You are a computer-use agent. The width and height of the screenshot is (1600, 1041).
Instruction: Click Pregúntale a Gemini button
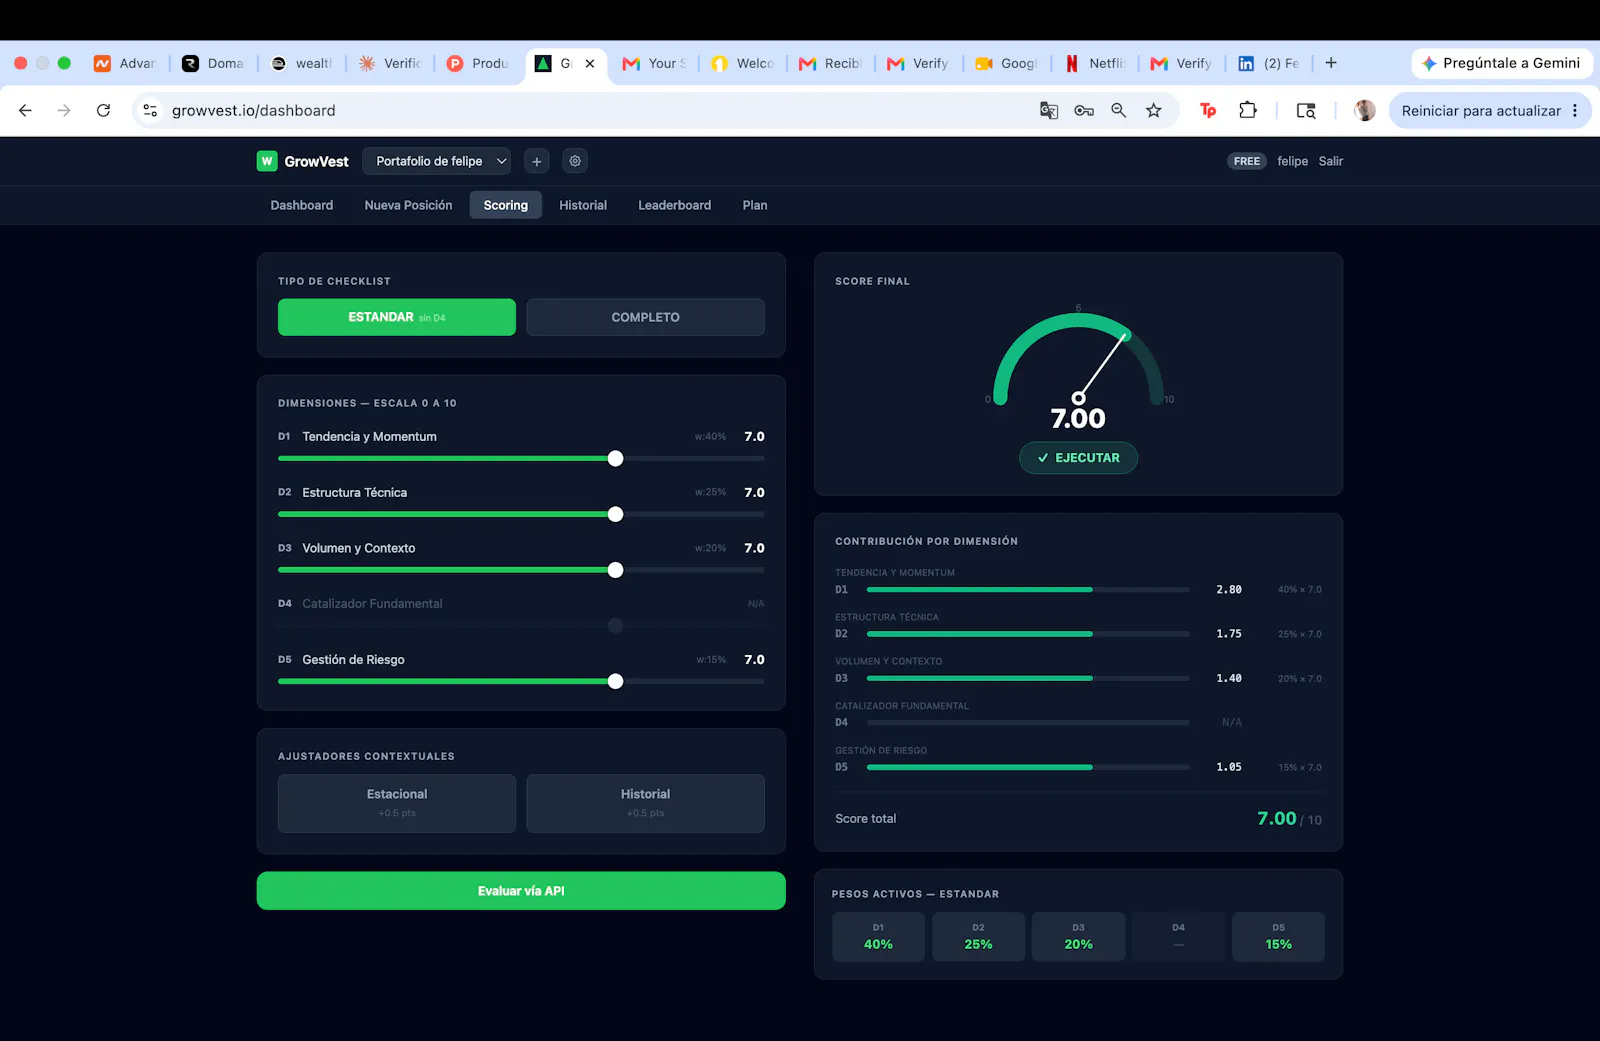click(x=1501, y=63)
